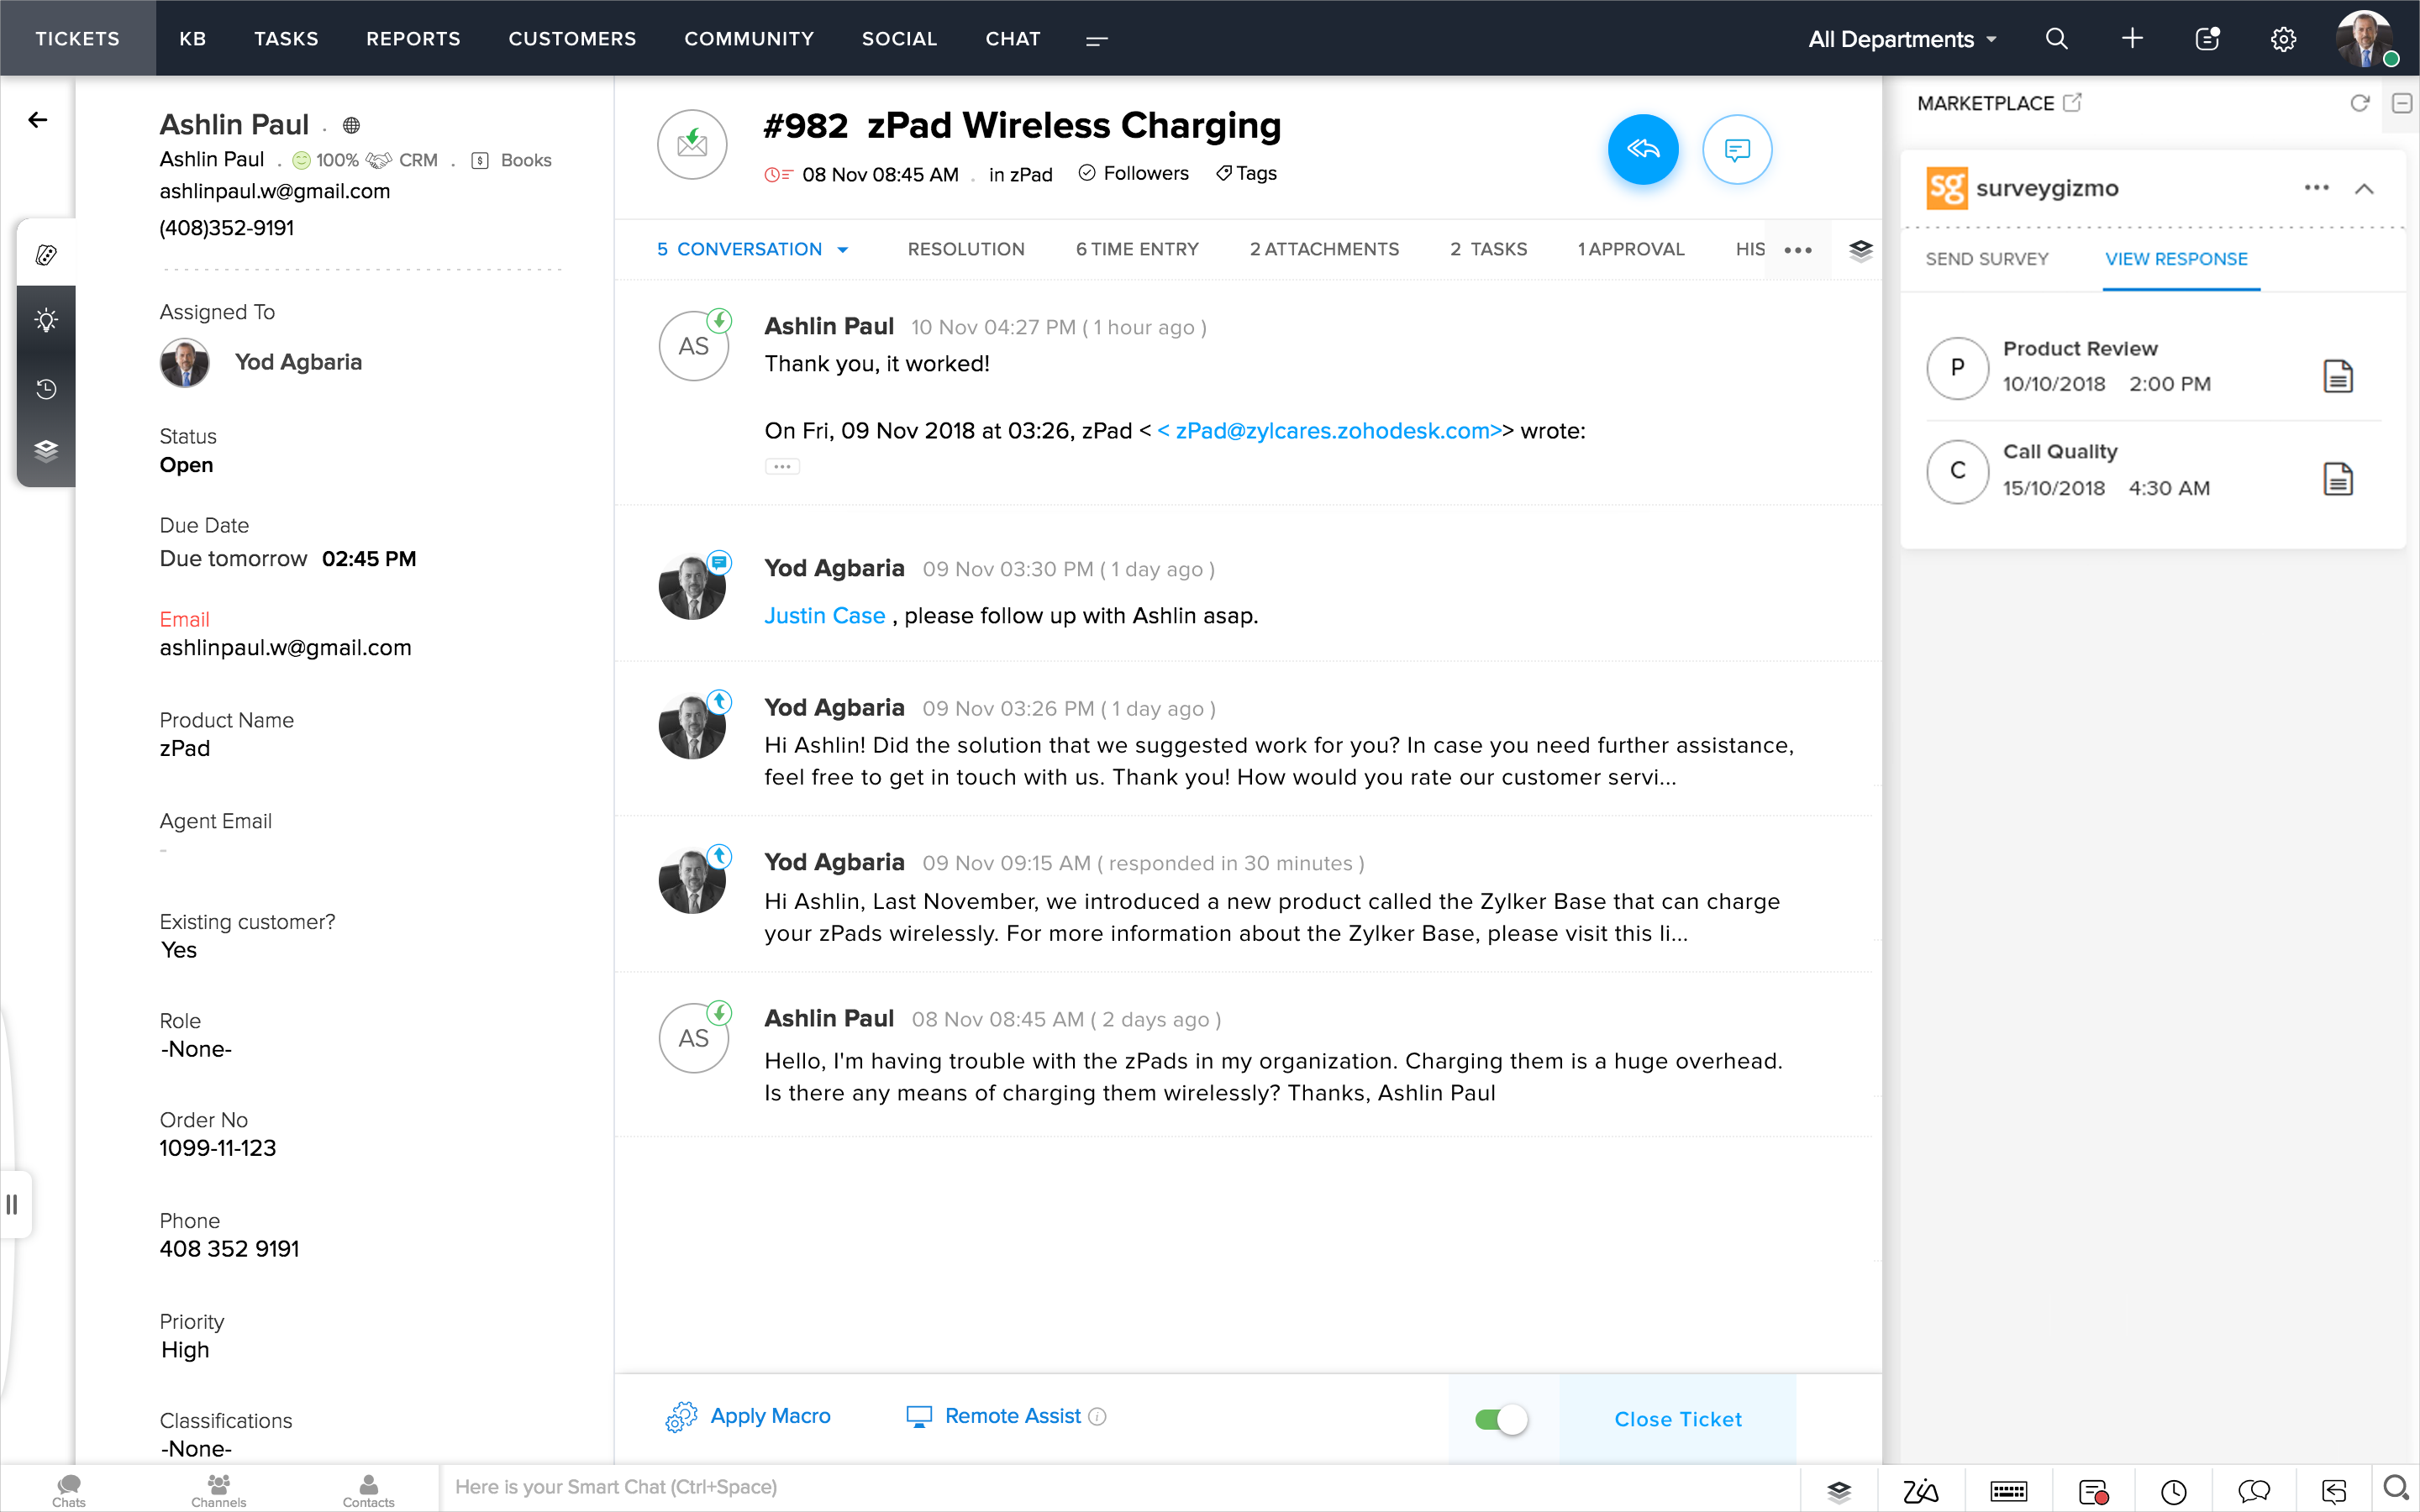Open the setup gear icon
The height and width of the screenshot is (1512, 2420).
2283,39
